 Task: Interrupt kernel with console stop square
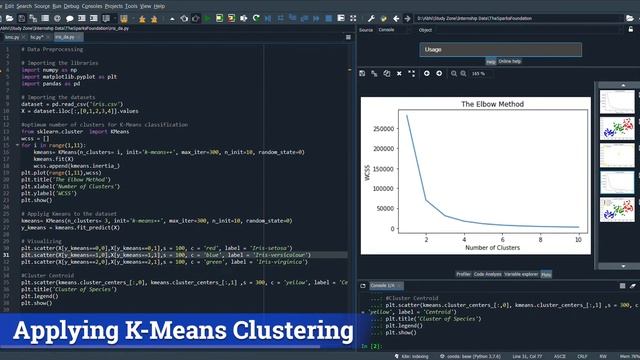click(622, 286)
